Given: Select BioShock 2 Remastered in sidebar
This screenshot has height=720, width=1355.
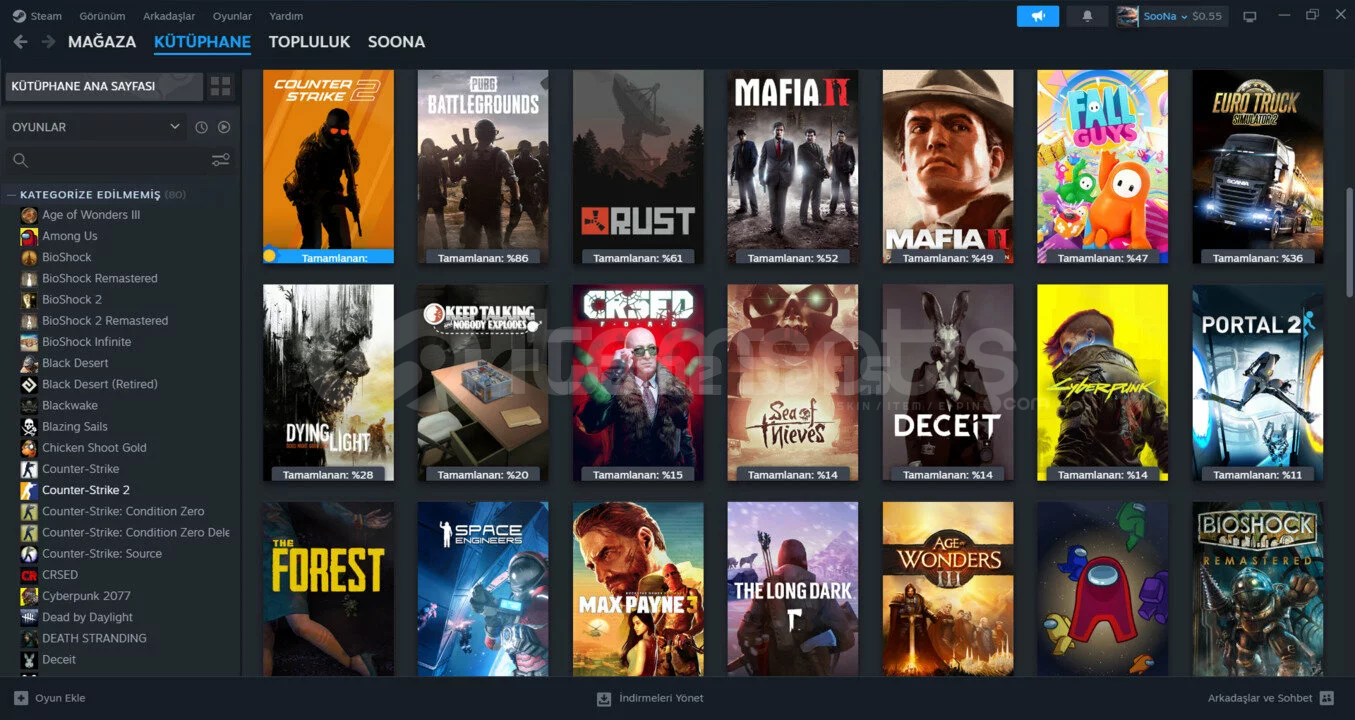Looking at the screenshot, I should point(104,321).
